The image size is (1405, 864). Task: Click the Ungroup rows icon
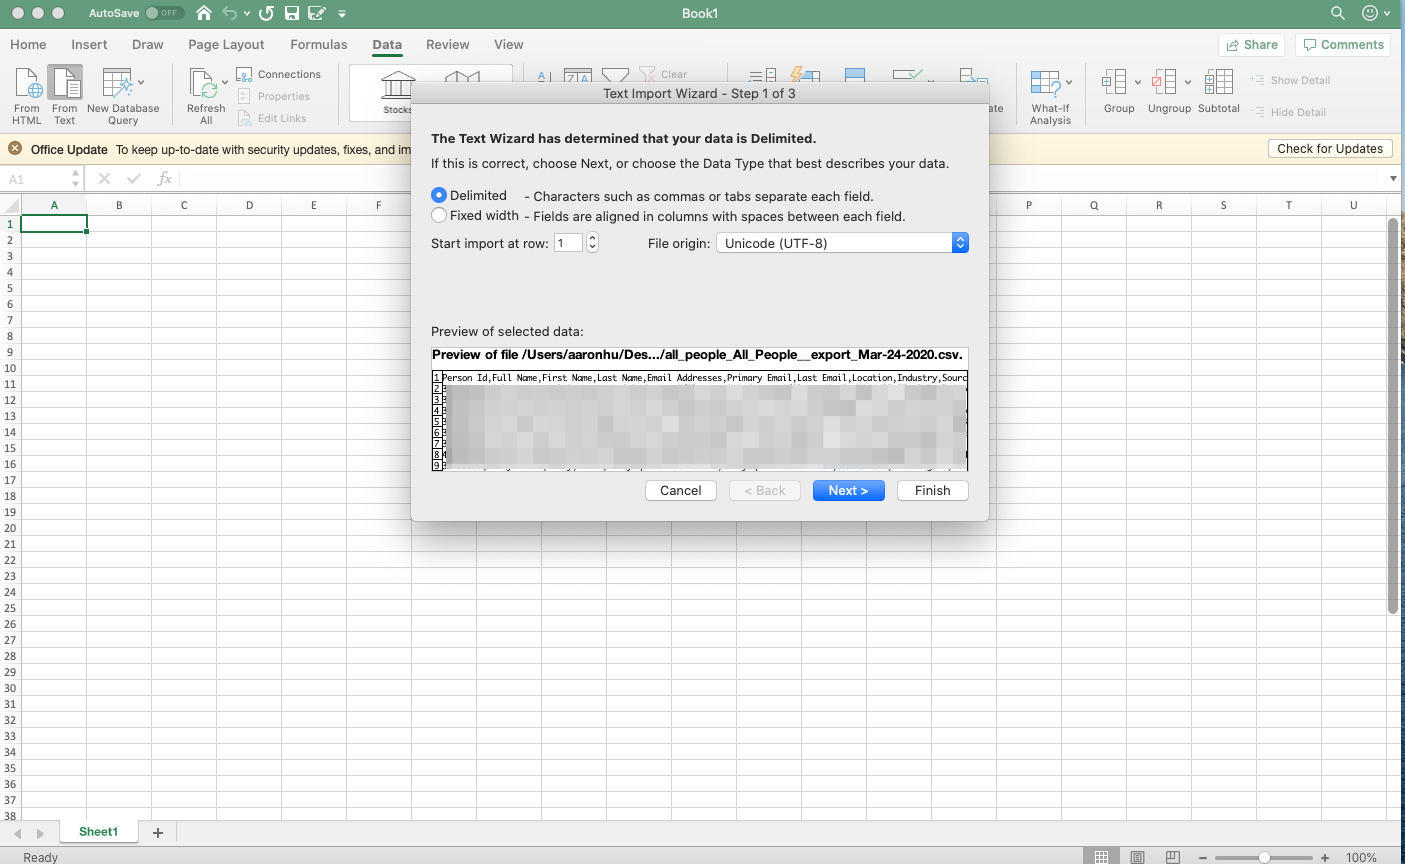click(1163, 83)
